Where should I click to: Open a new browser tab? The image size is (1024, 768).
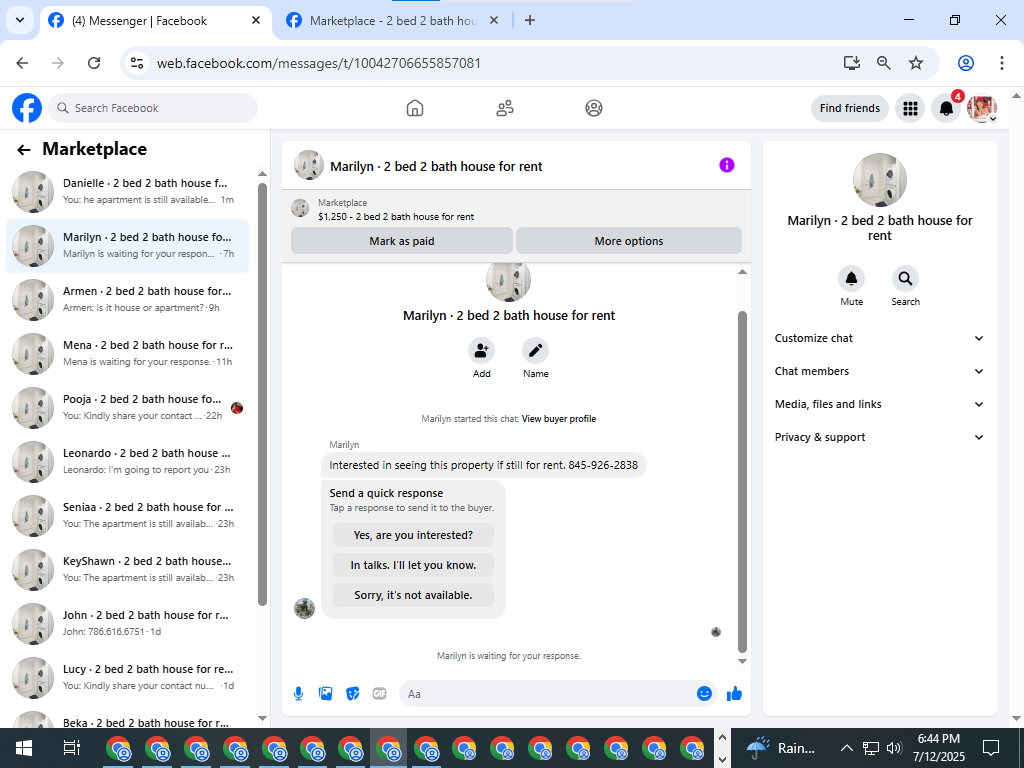click(530, 20)
